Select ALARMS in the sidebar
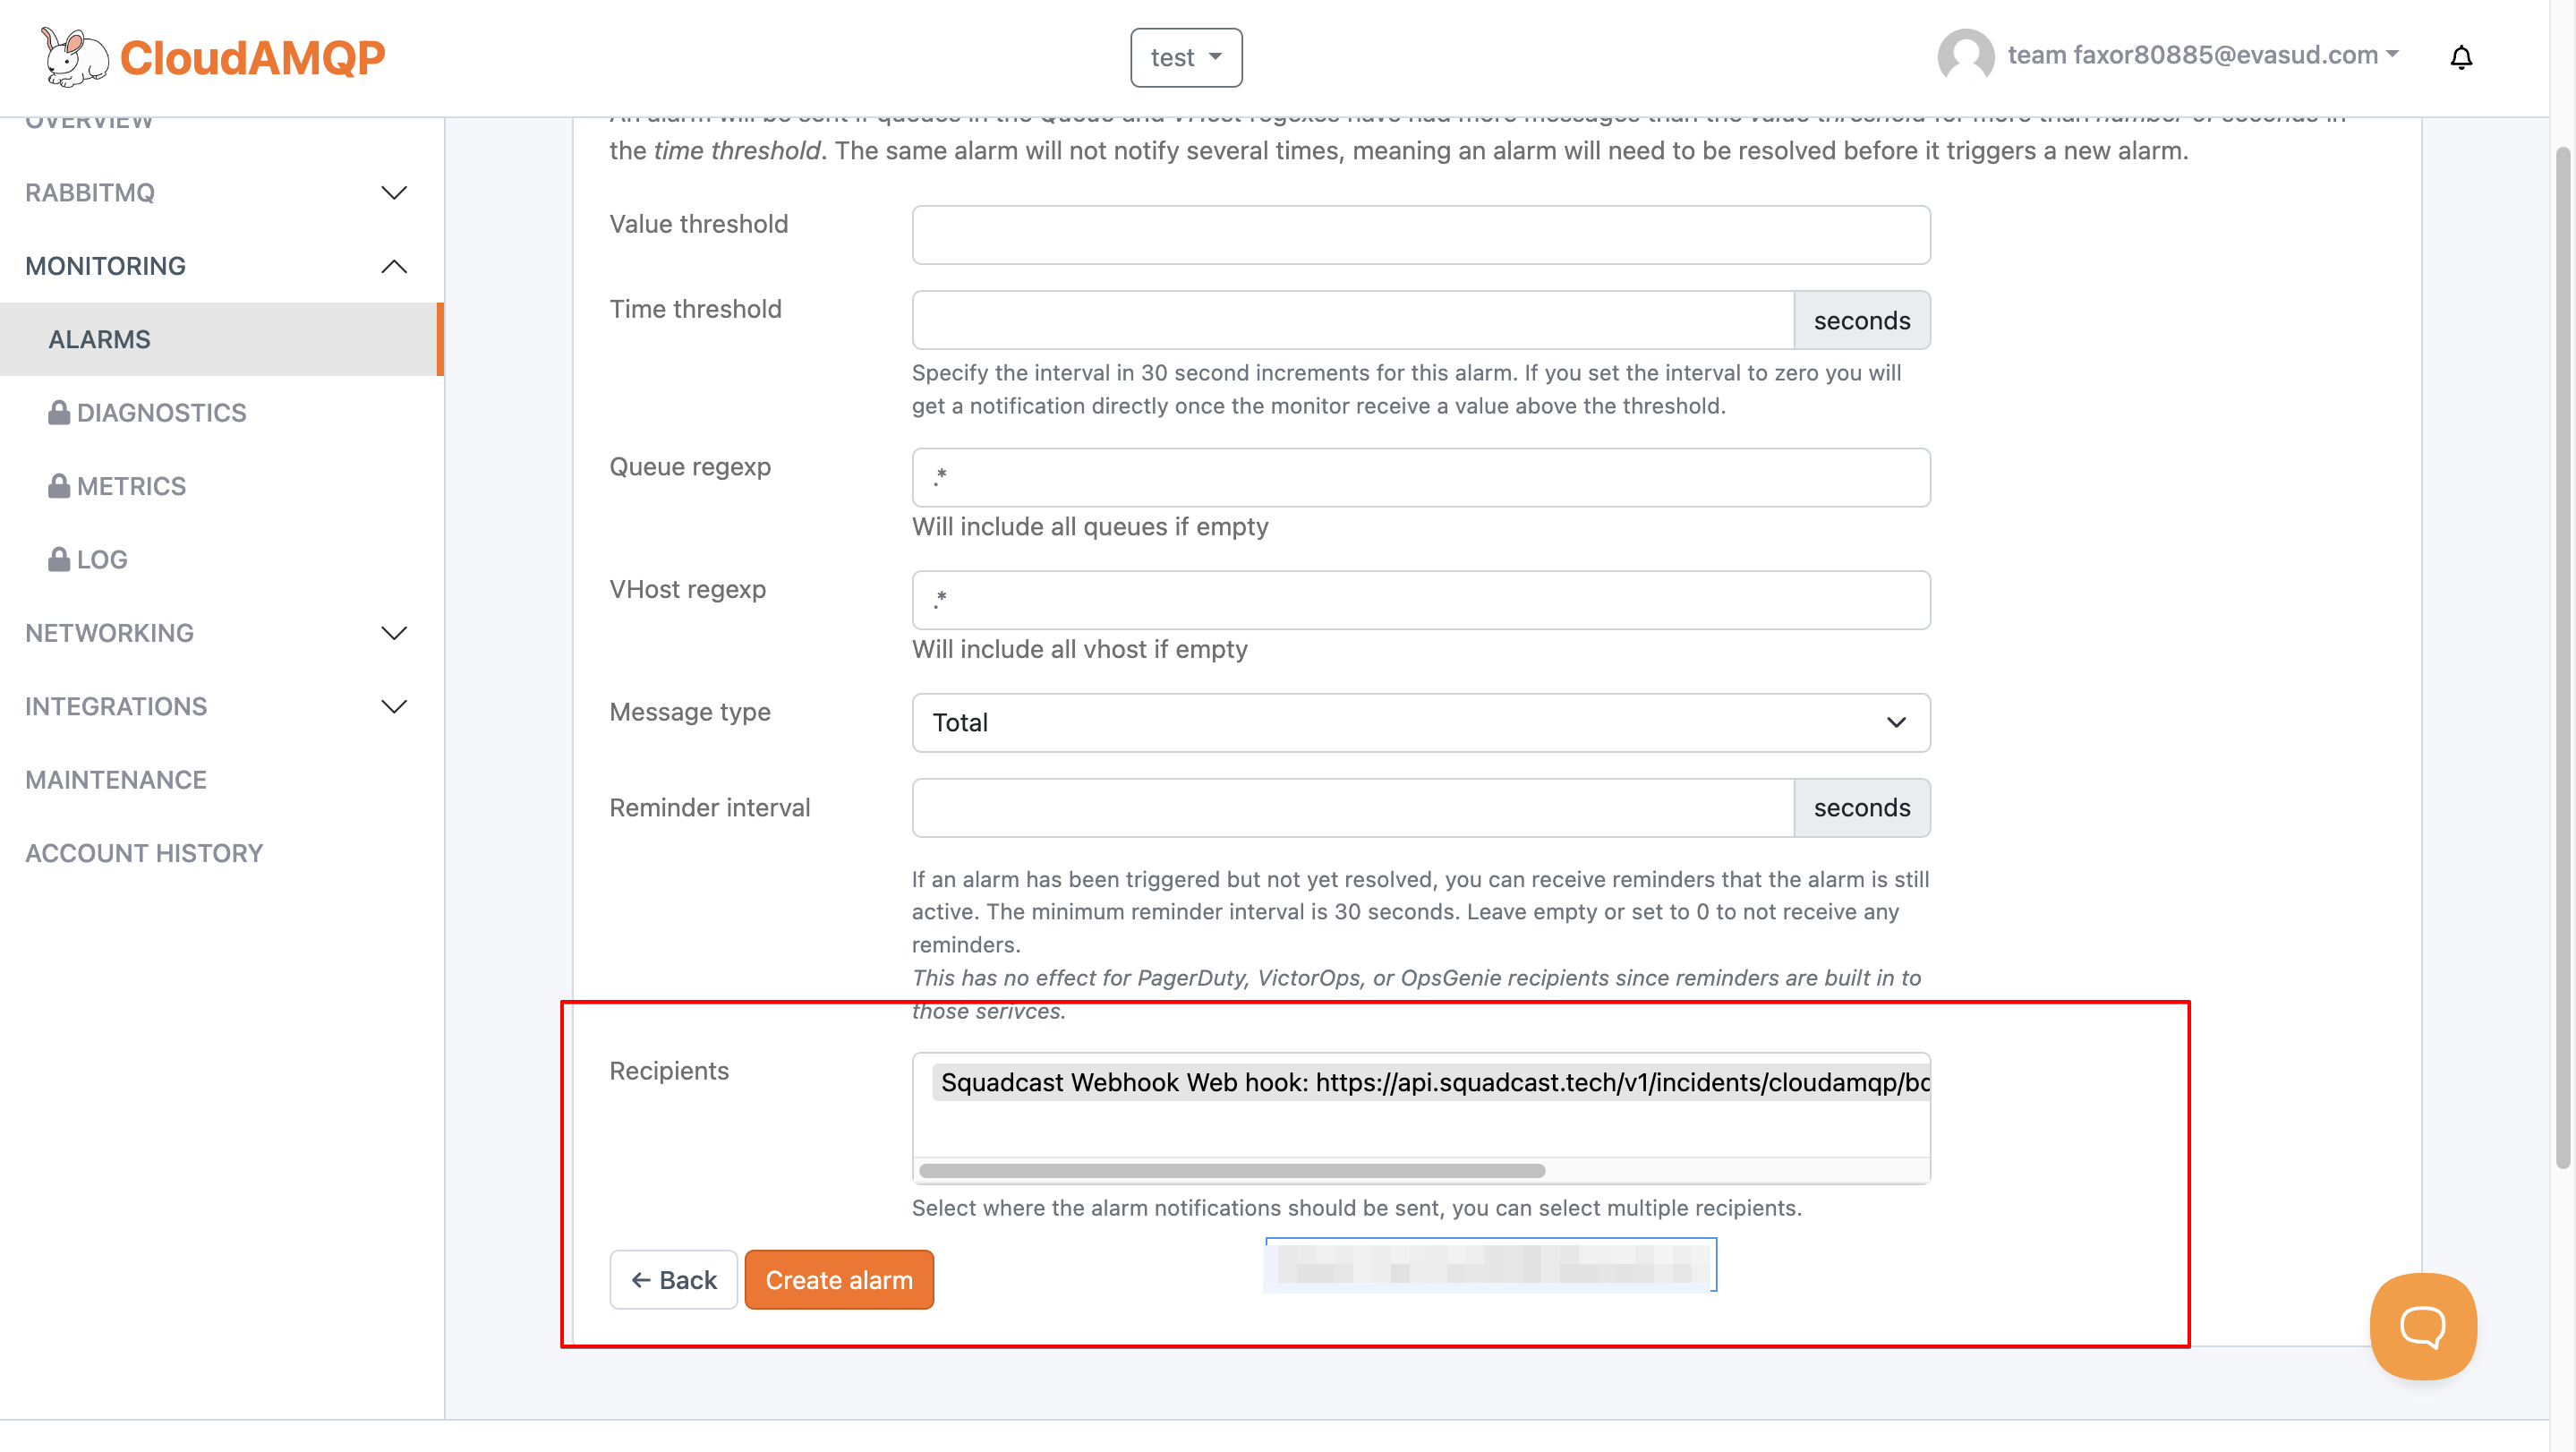This screenshot has width=2576, height=1452. click(100, 339)
